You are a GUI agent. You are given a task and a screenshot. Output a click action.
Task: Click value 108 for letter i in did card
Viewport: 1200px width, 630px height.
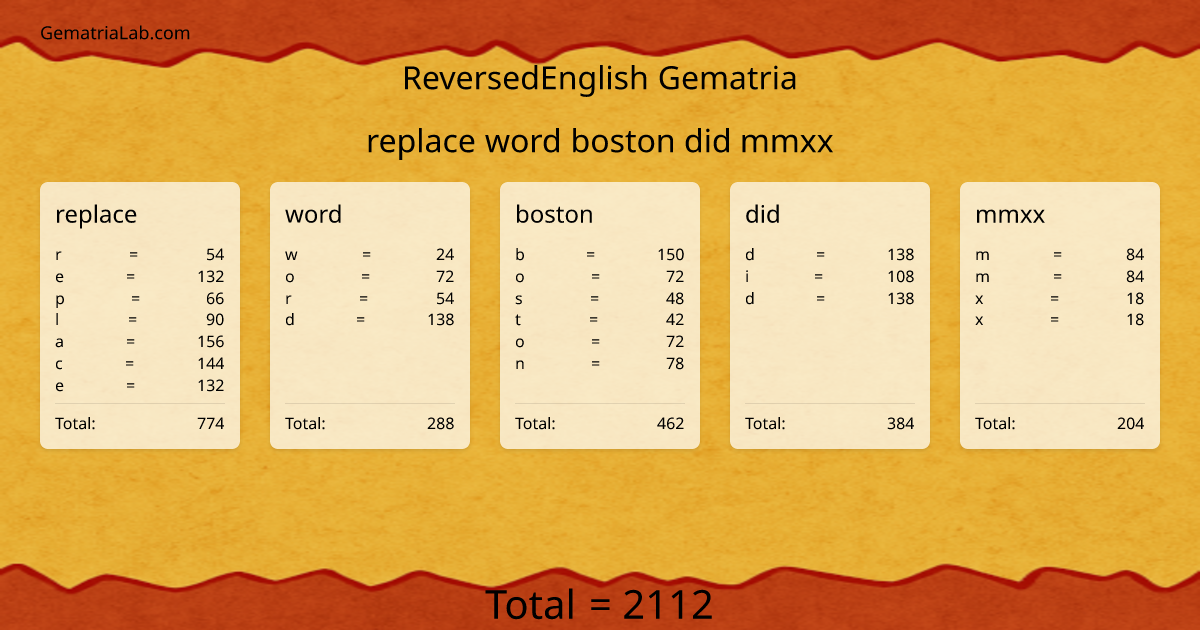pos(901,277)
